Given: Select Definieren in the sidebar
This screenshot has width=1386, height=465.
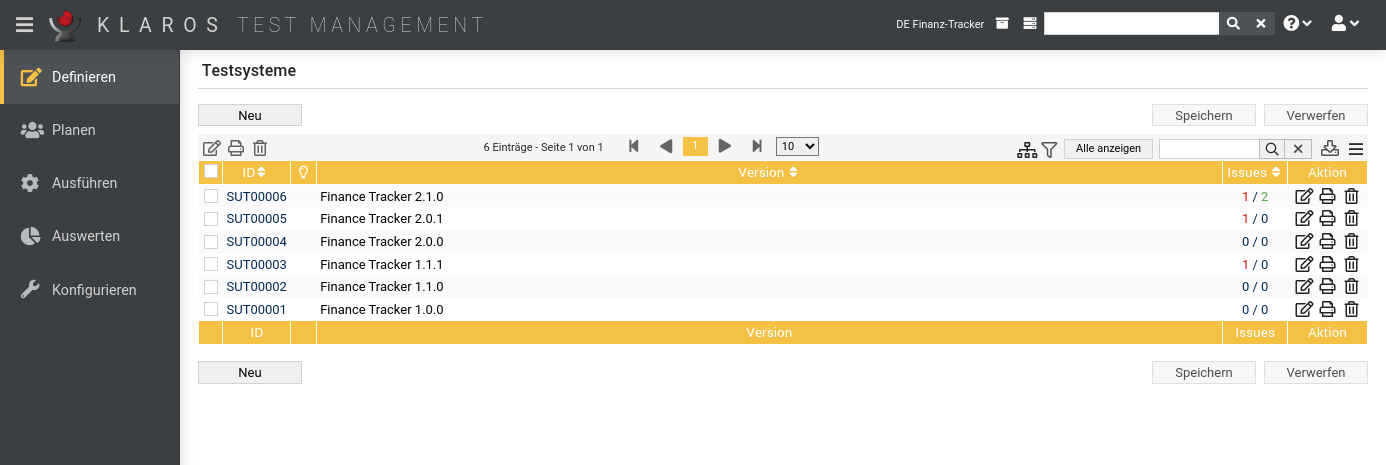Looking at the screenshot, I should point(90,77).
